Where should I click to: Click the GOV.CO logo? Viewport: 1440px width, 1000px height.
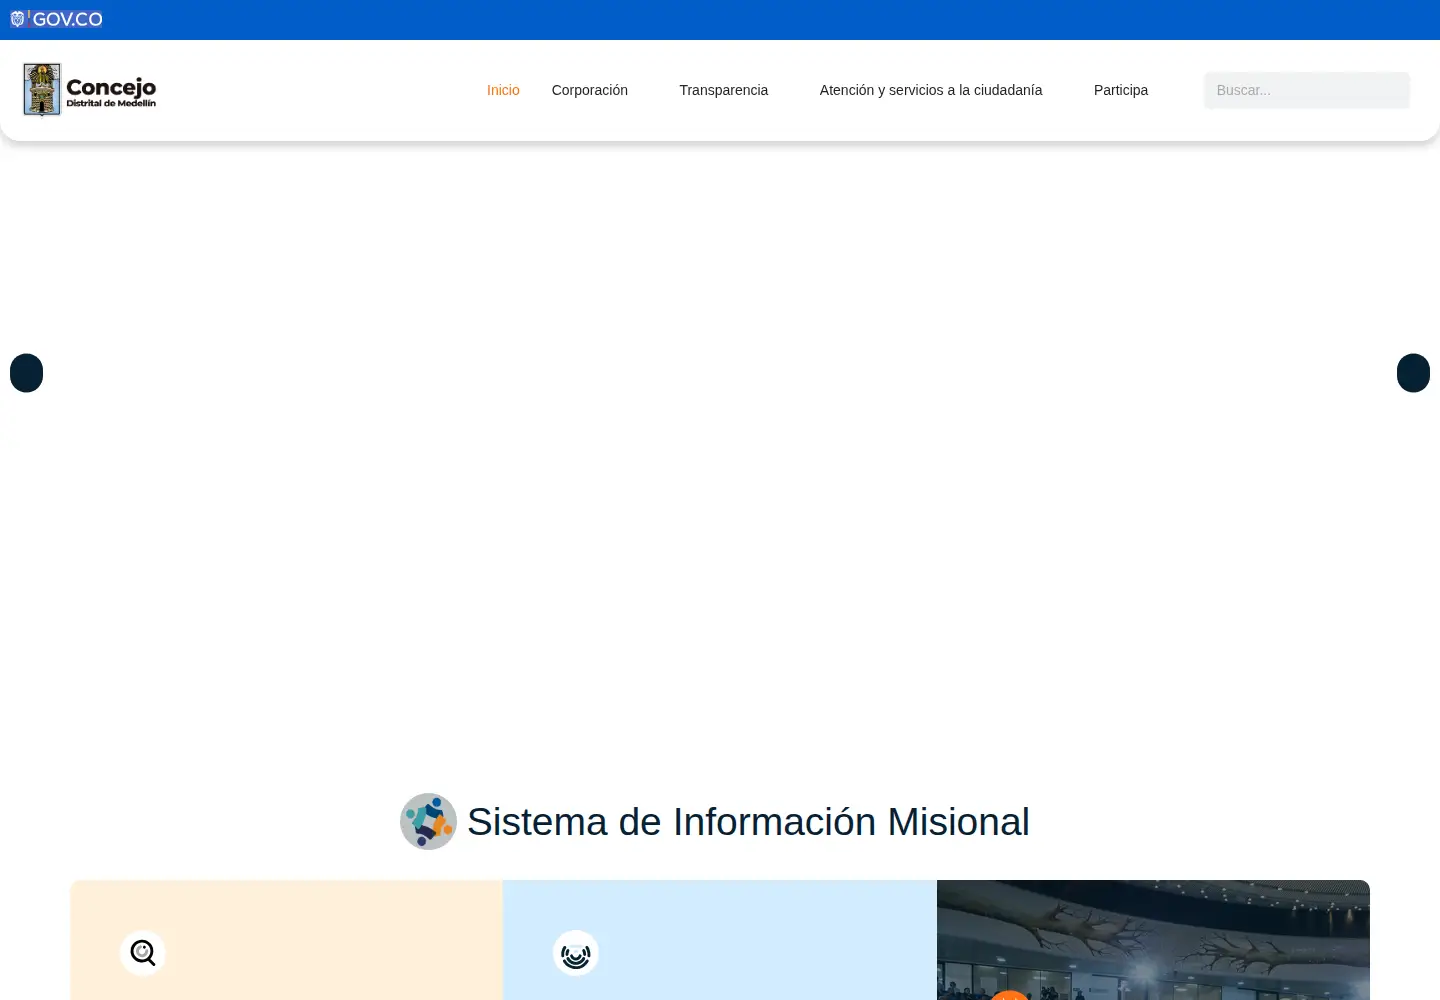(x=57, y=19)
